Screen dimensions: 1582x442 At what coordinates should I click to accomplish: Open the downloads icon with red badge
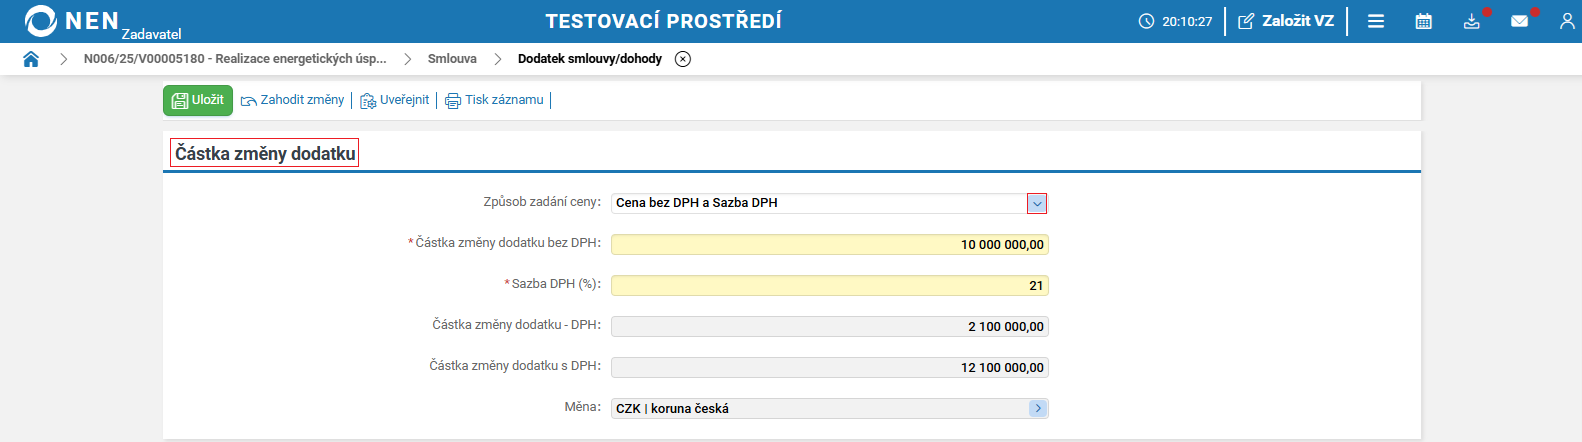[1472, 21]
